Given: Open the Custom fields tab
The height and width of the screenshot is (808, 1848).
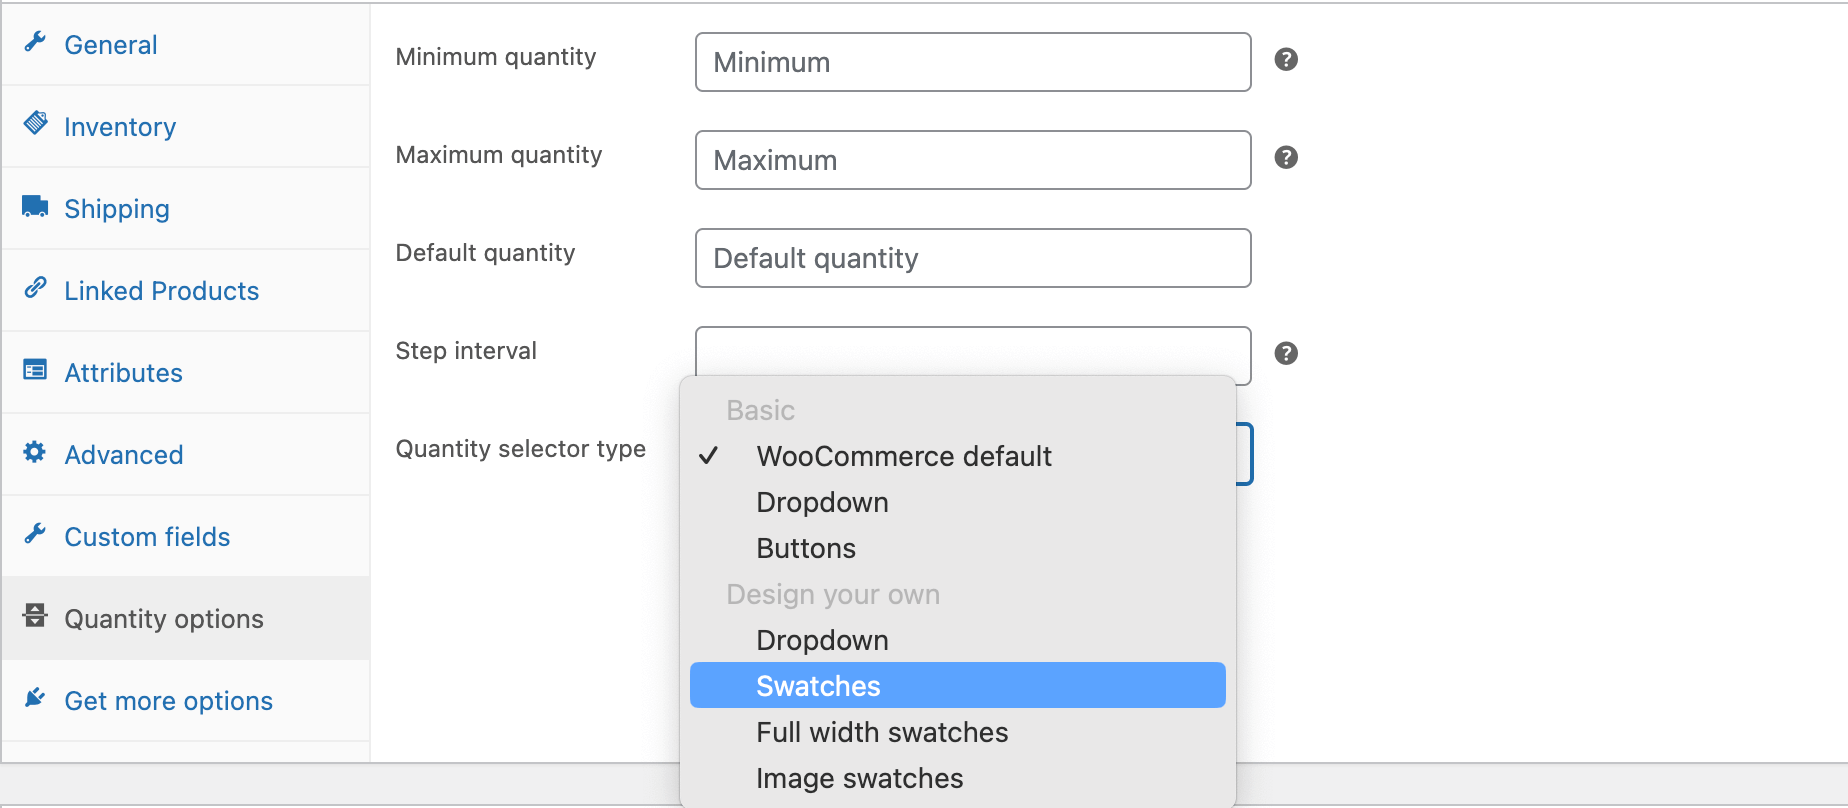Looking at the screenshot, I should (147, 537).
